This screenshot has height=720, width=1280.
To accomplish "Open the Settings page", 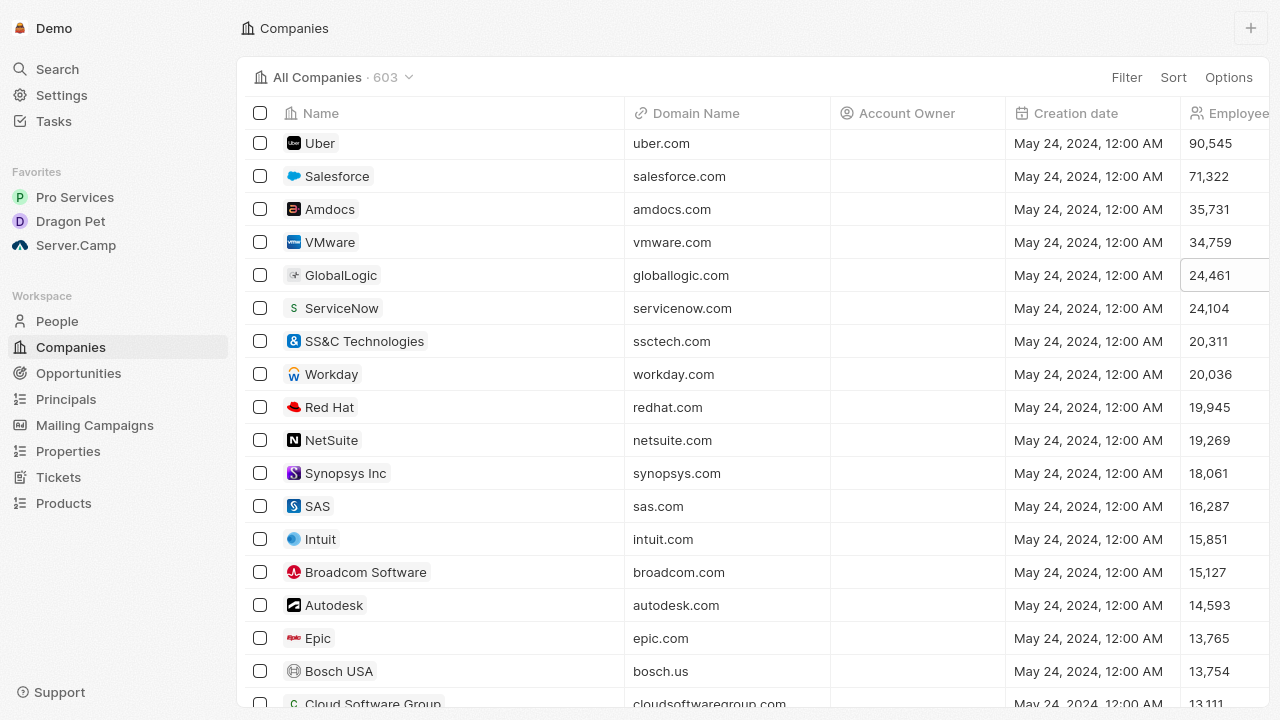I will (x=118, y=95).
